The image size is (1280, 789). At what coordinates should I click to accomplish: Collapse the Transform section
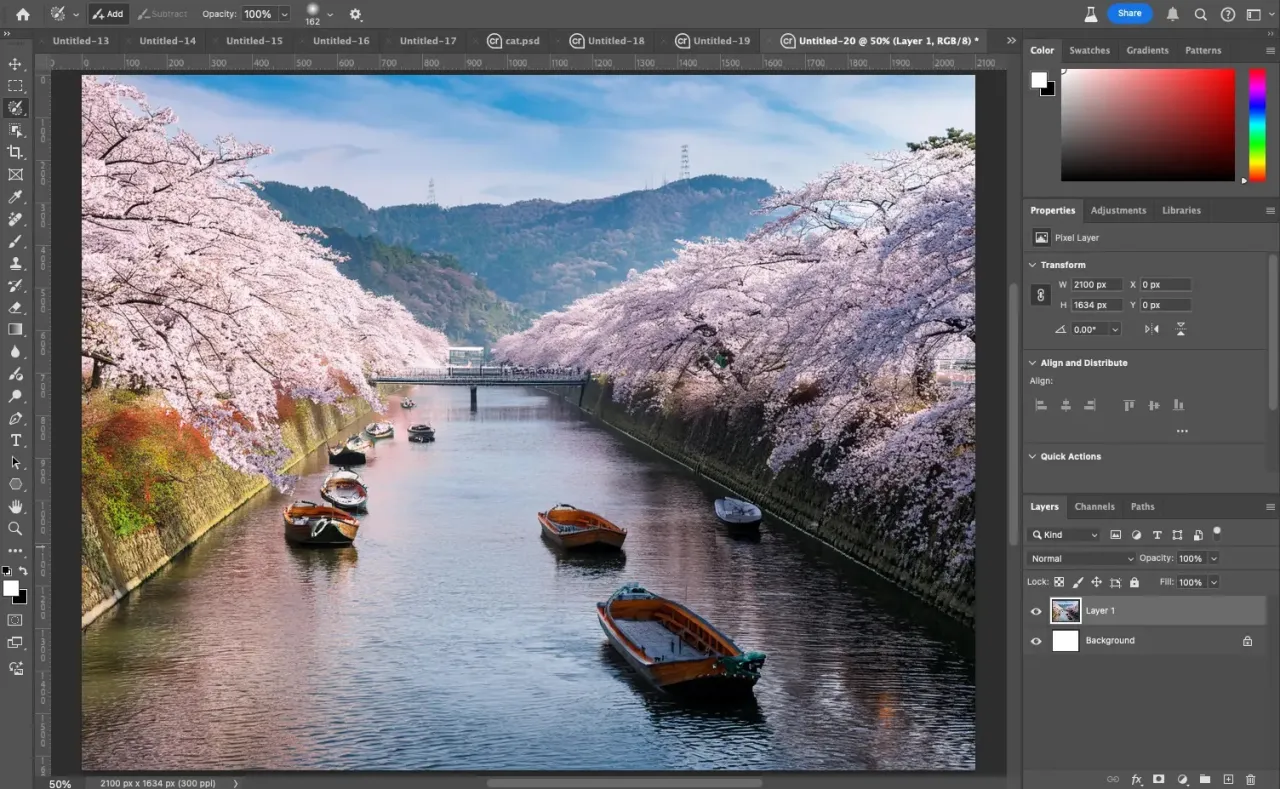pos(1032,264)
